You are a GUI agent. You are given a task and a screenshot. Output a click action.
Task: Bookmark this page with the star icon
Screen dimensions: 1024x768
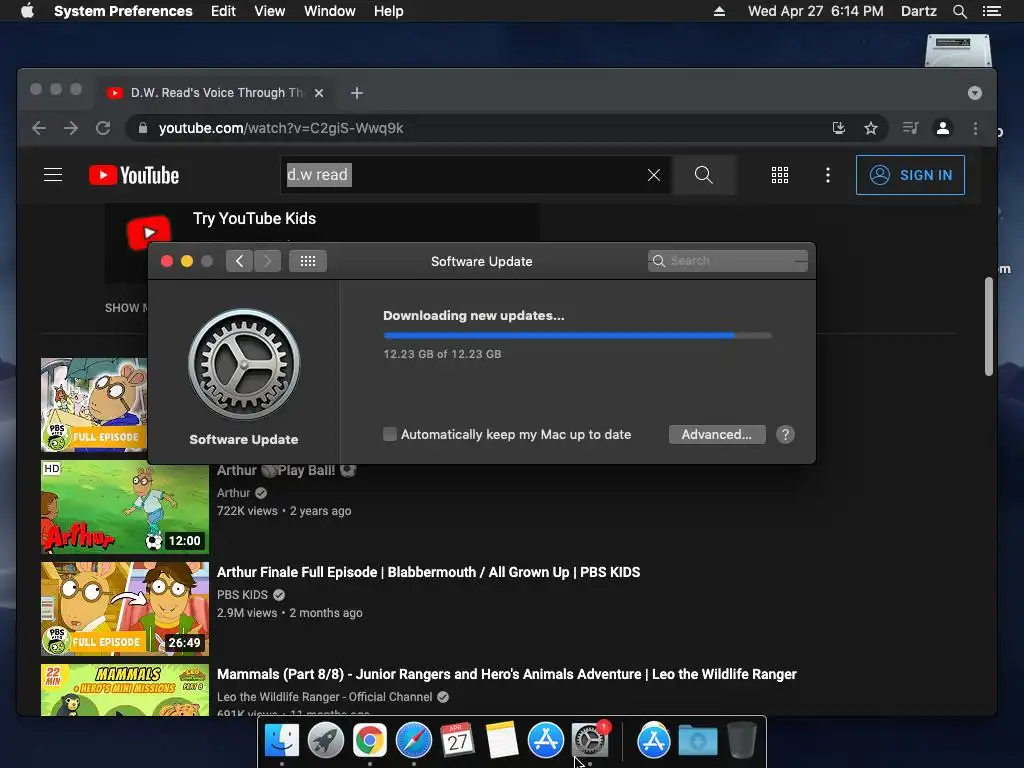point(871,128)
